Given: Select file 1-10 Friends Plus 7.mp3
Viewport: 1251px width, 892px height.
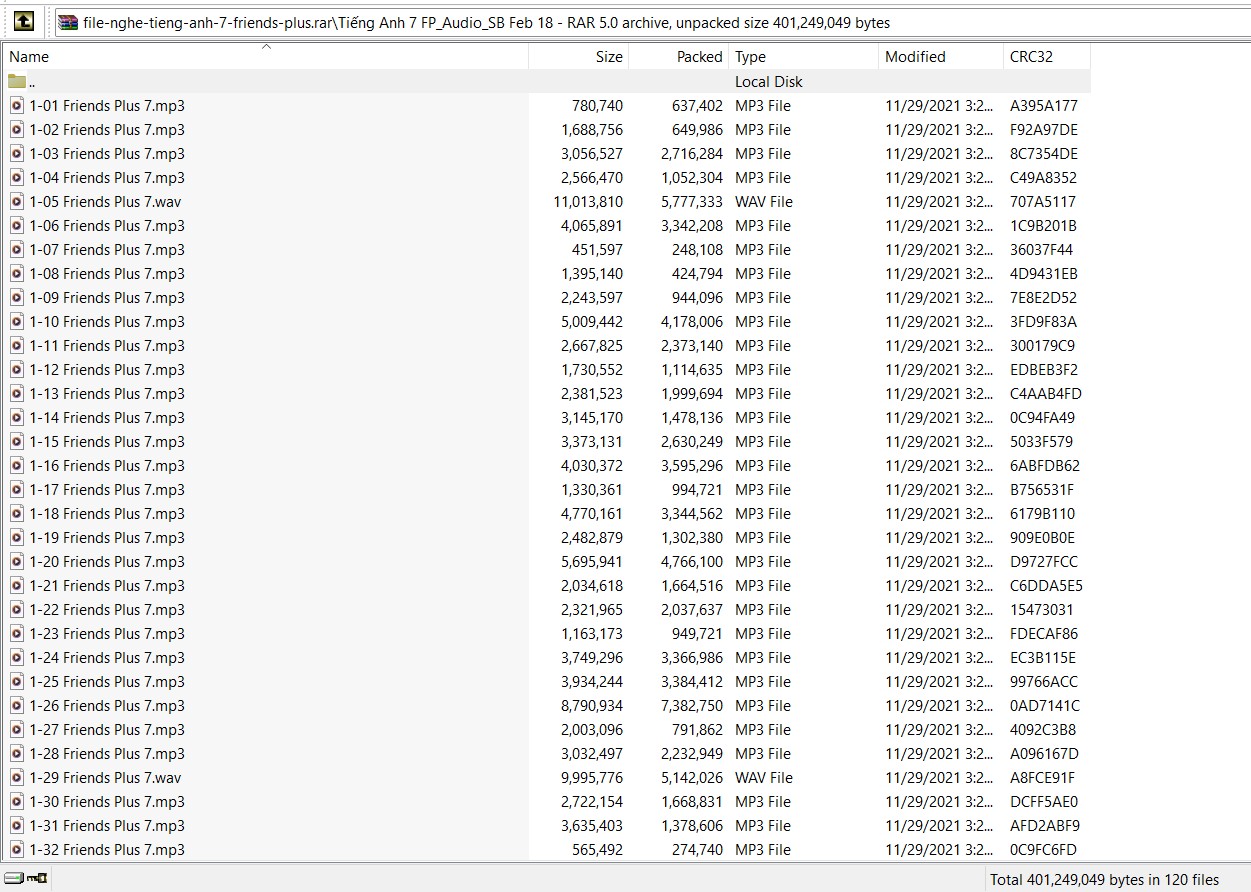Looking at the screenshot, I should (107, 322).
